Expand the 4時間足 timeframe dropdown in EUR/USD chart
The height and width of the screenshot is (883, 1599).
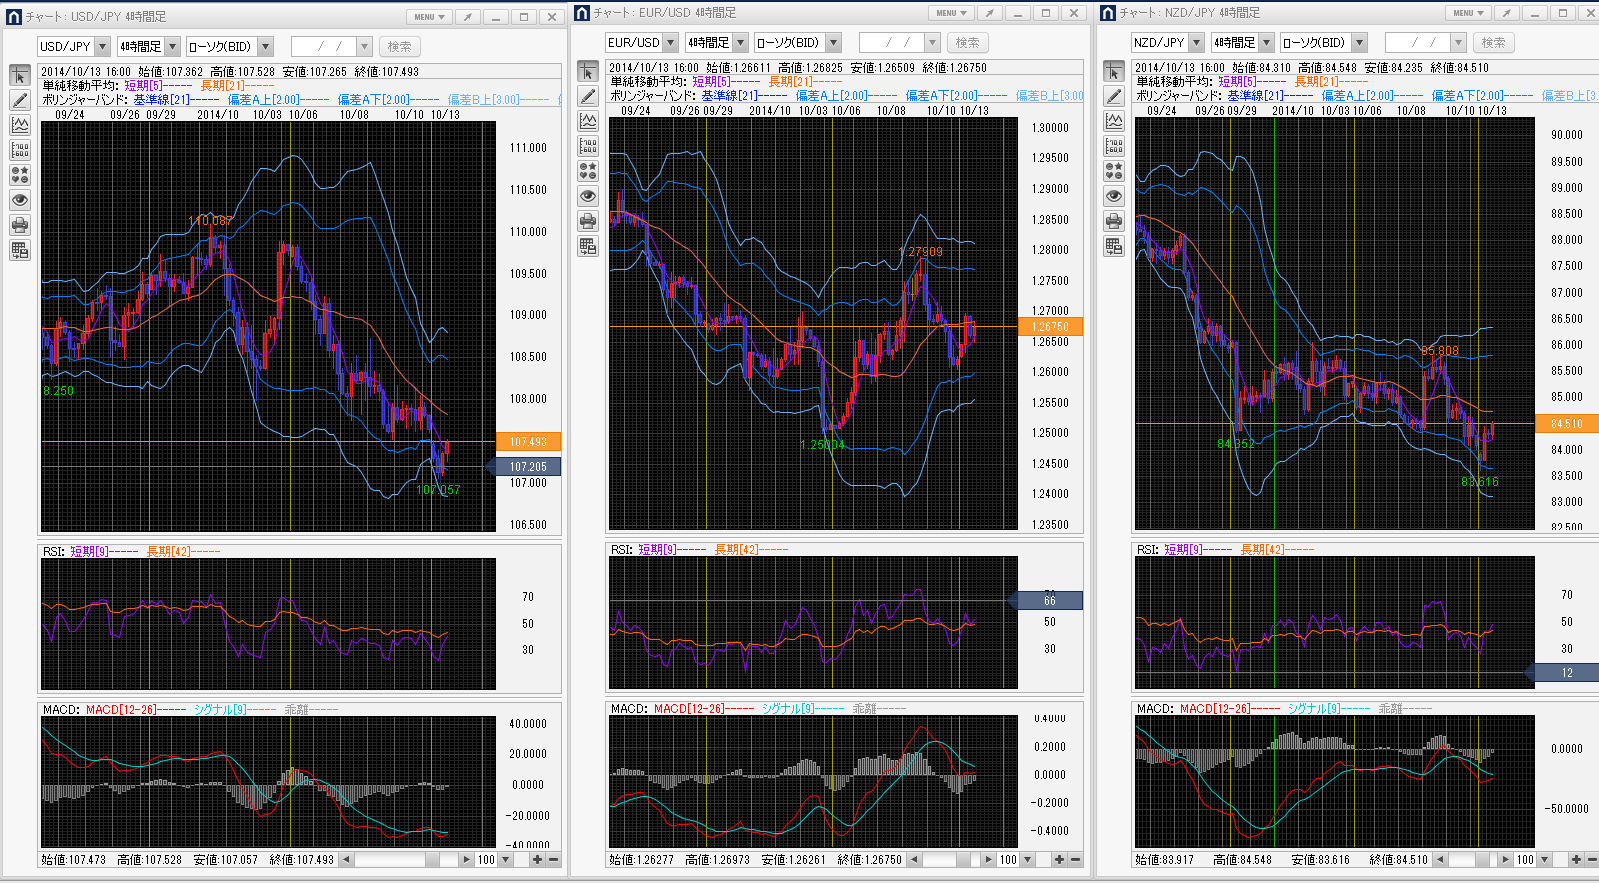740,43
